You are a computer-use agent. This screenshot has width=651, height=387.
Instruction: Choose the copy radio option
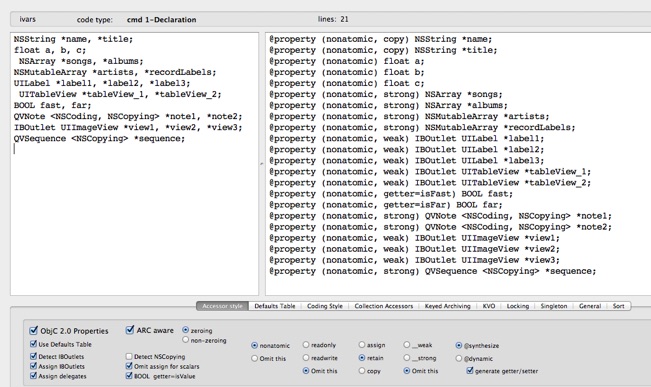tap(362, 370)
